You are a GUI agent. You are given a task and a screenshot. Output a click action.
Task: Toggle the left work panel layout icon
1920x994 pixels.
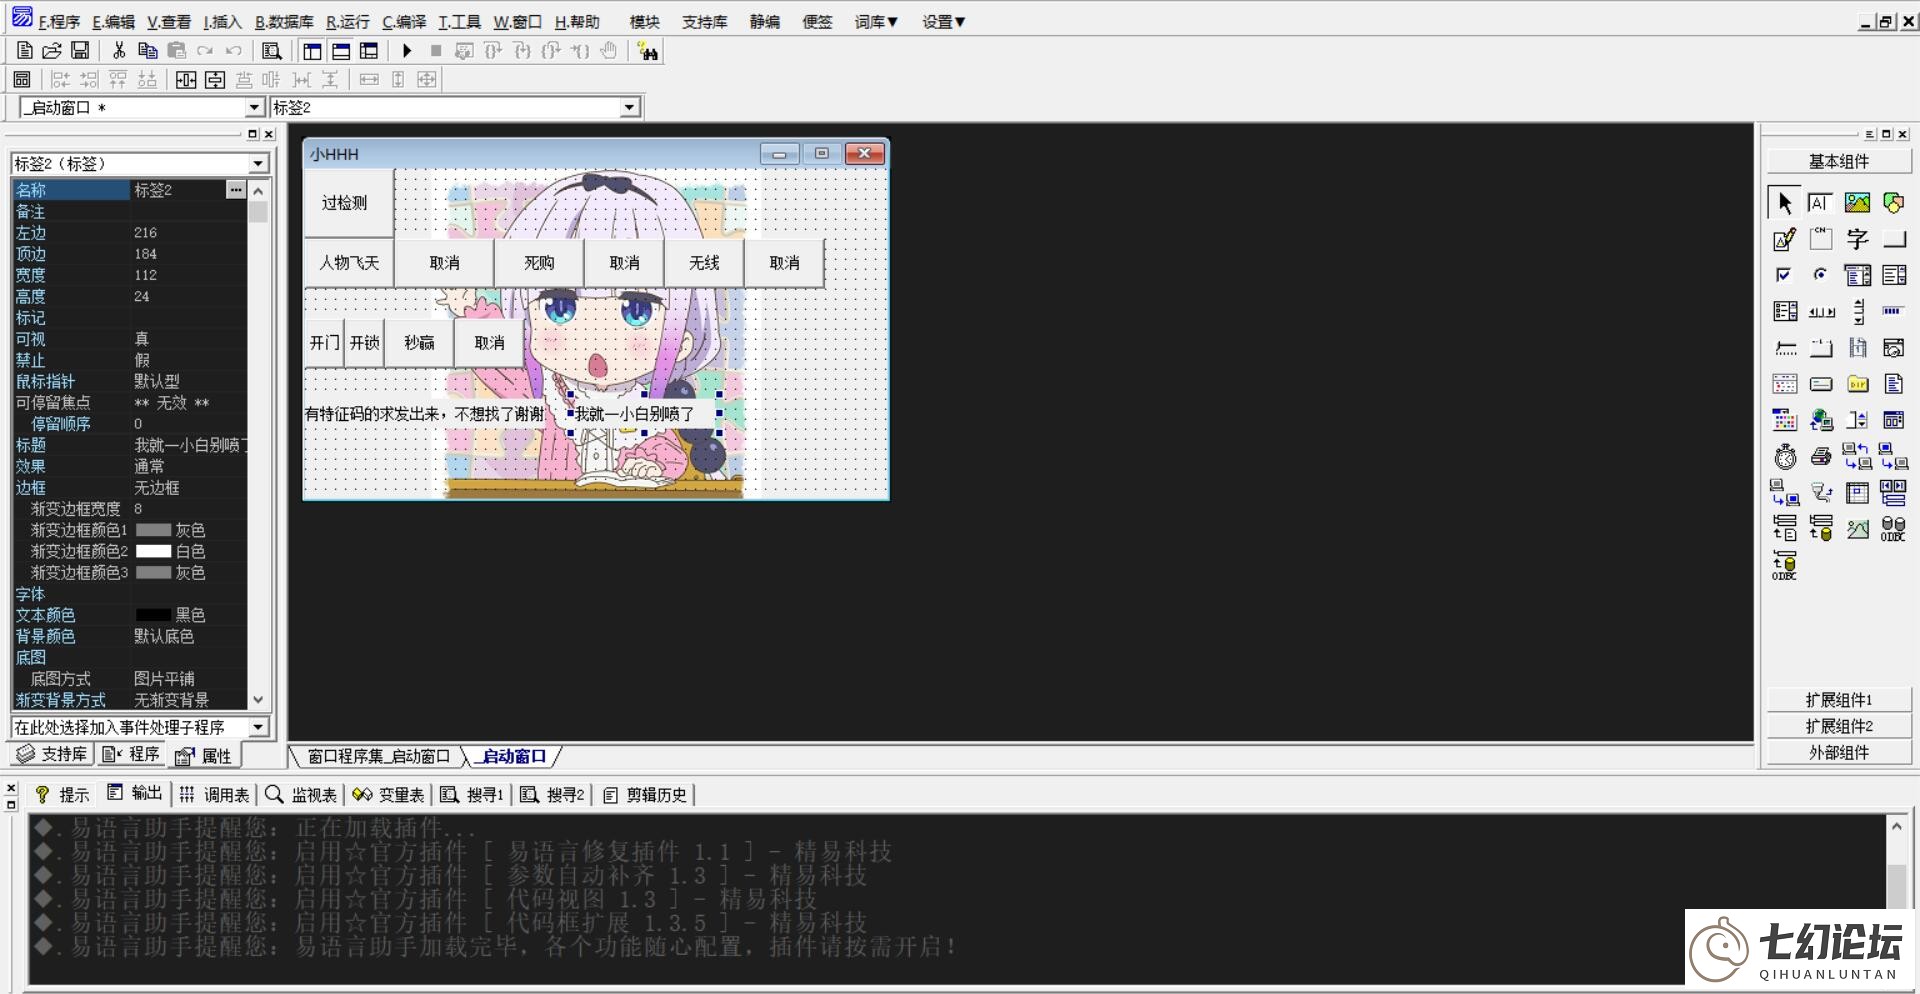coord(313,50)
